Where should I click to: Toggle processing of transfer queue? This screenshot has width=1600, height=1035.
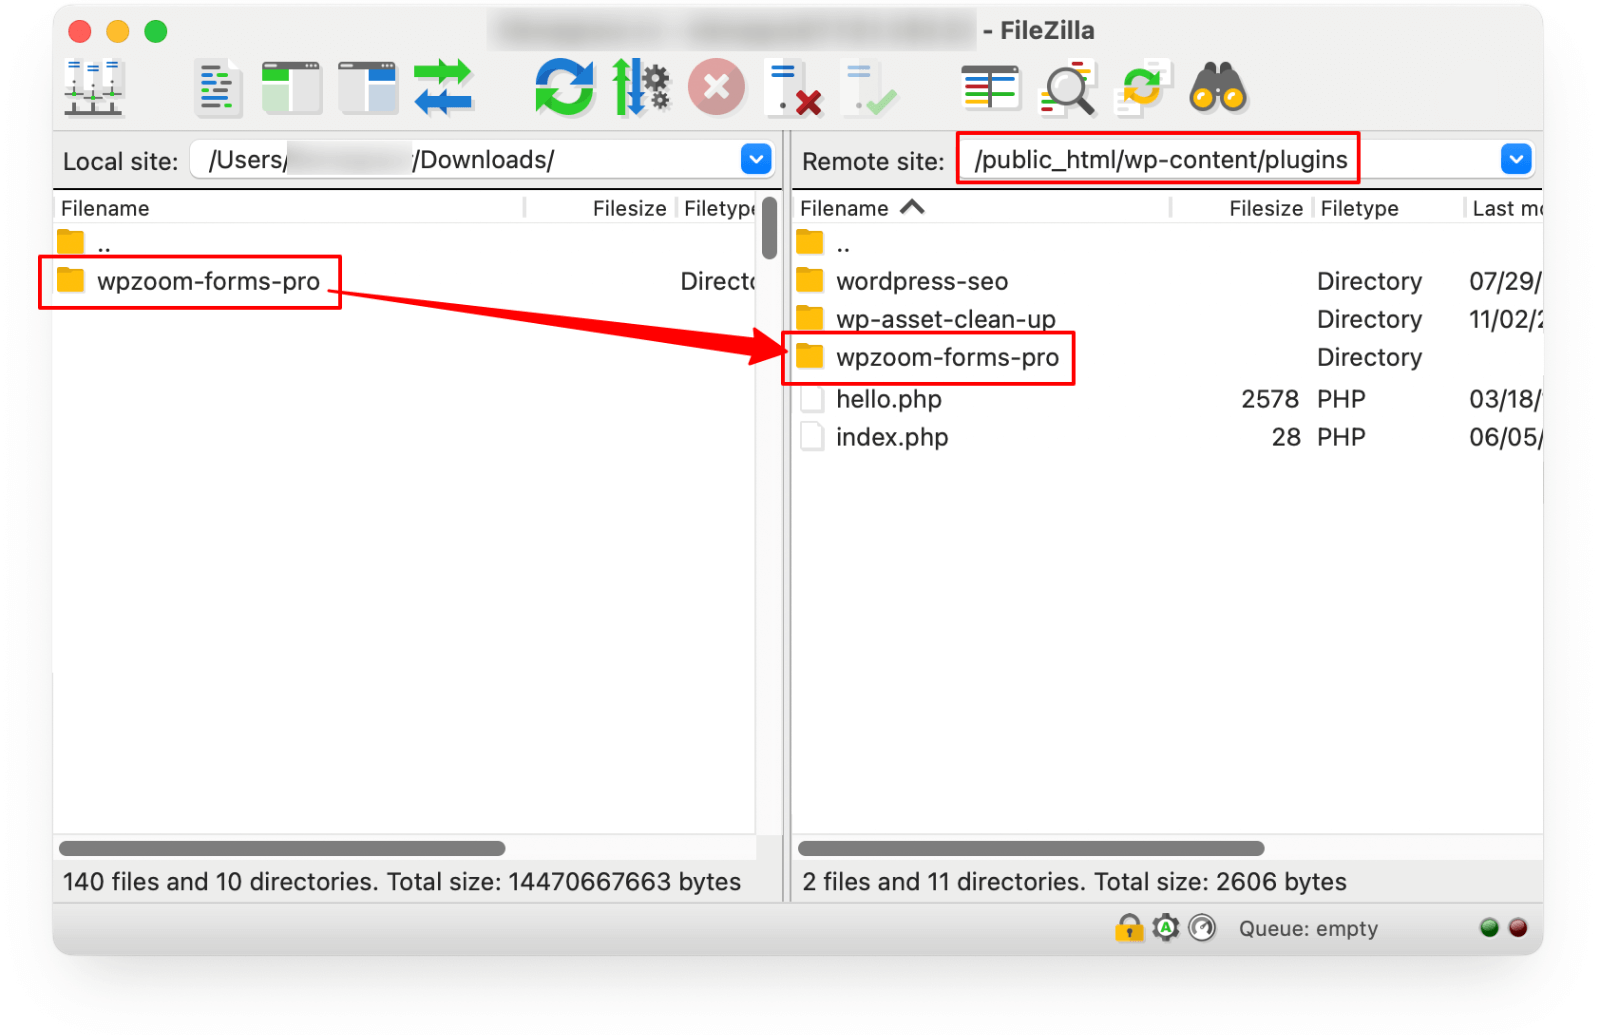coord(640,88)
